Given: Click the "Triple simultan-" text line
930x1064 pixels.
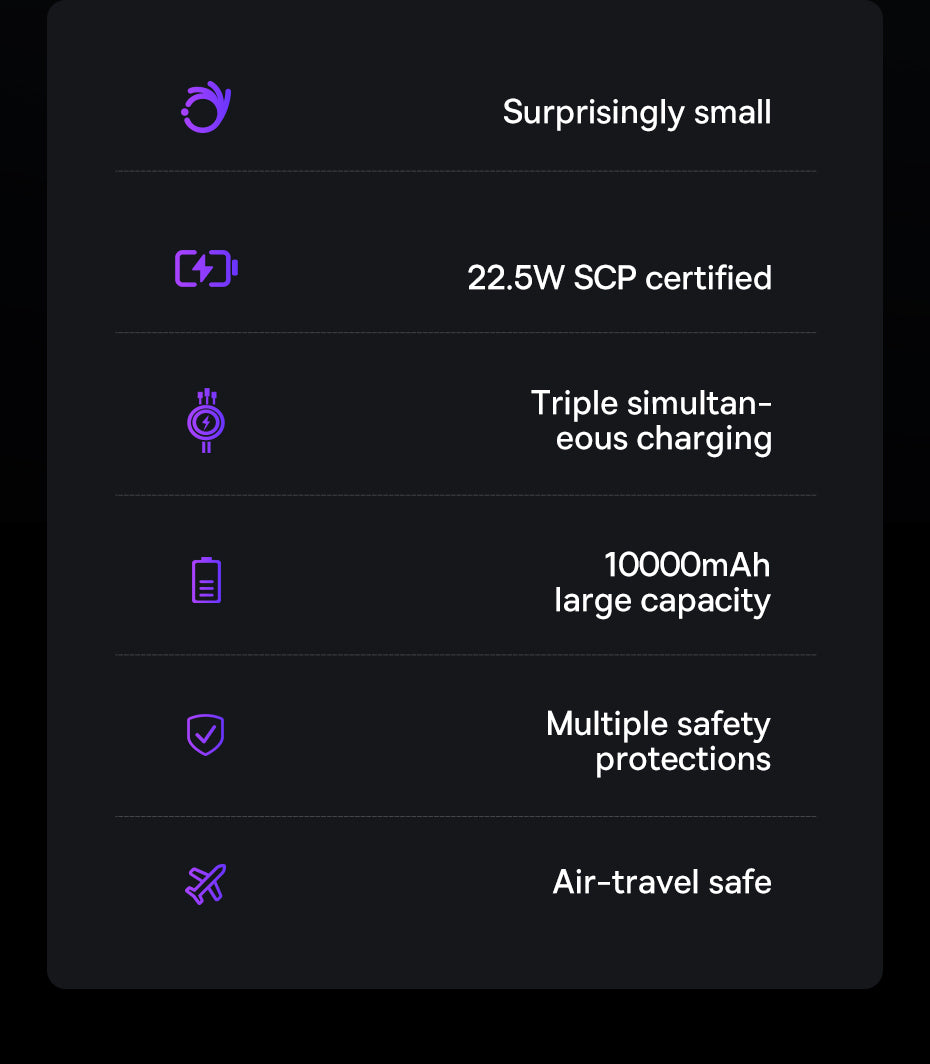Looking at the screenshot, I should click(x=651, y=403).
